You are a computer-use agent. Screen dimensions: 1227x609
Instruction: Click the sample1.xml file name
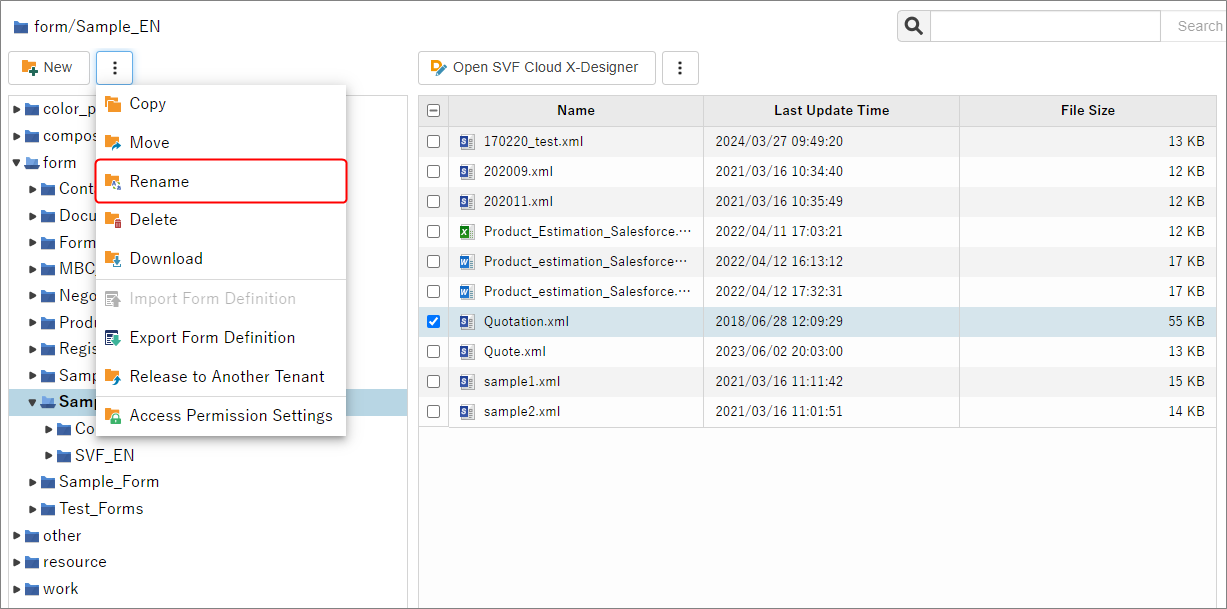pyautogui.click(x=522, y=382)
